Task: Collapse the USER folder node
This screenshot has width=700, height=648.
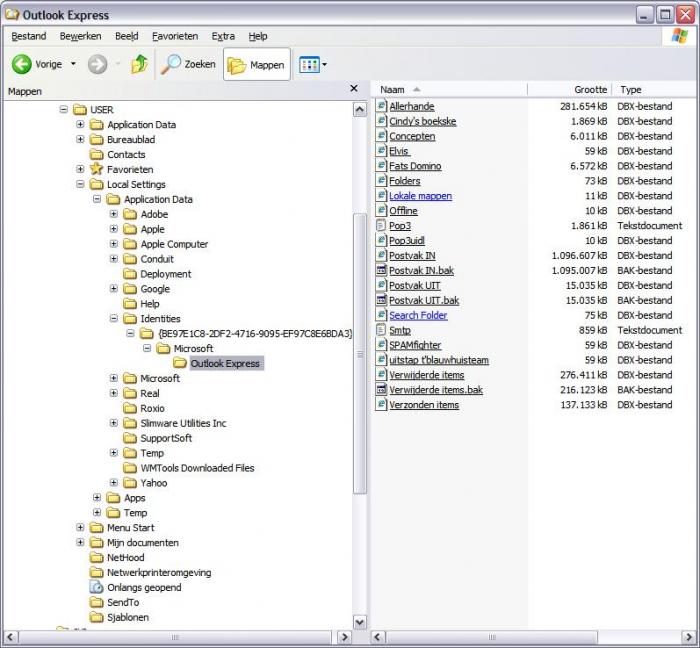Action: click(x=64, y=109)
